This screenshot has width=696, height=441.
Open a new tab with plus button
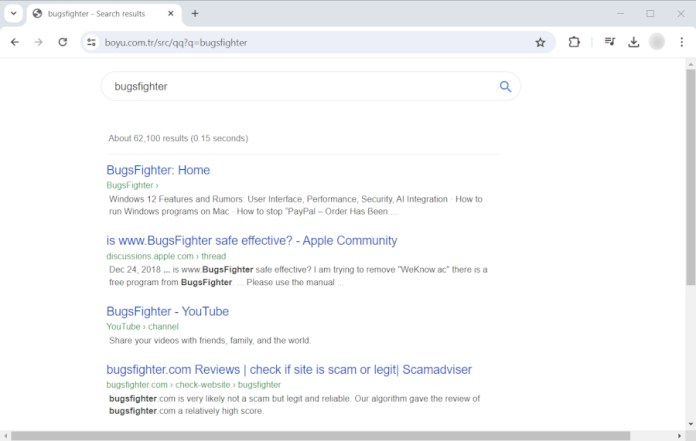click(x=195, y=14)
